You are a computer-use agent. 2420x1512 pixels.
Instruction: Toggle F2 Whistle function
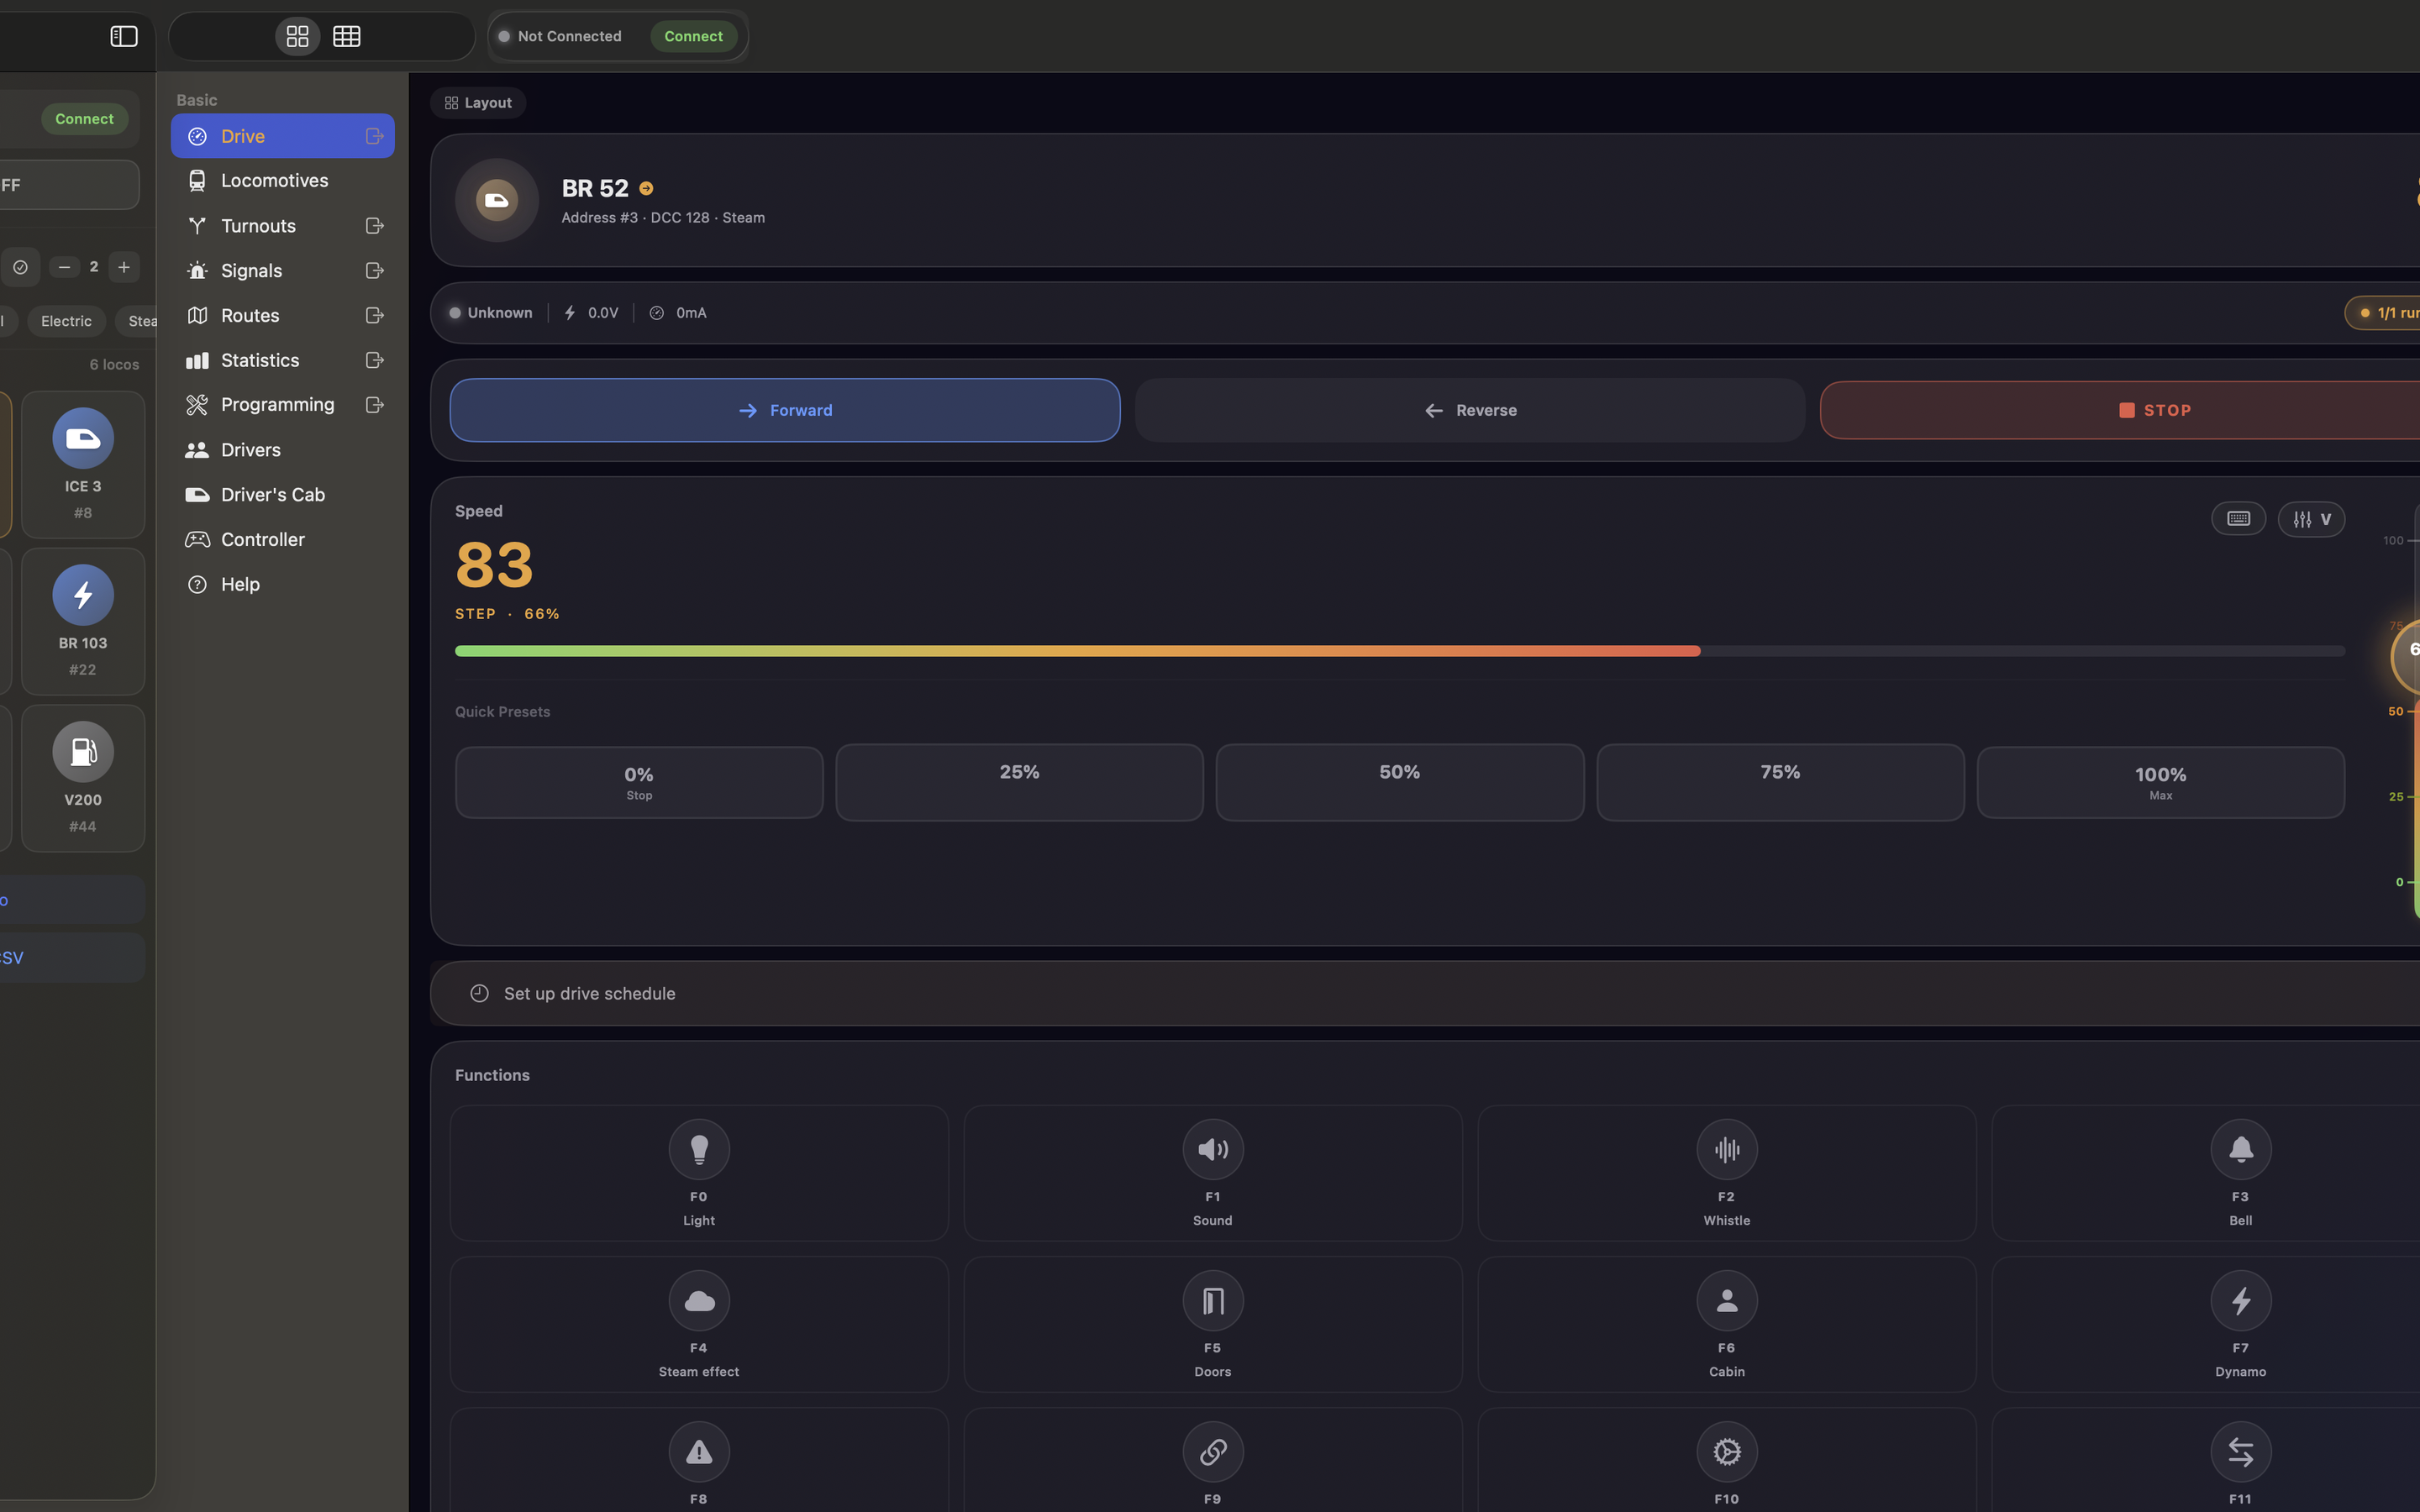point(1726,1172)
